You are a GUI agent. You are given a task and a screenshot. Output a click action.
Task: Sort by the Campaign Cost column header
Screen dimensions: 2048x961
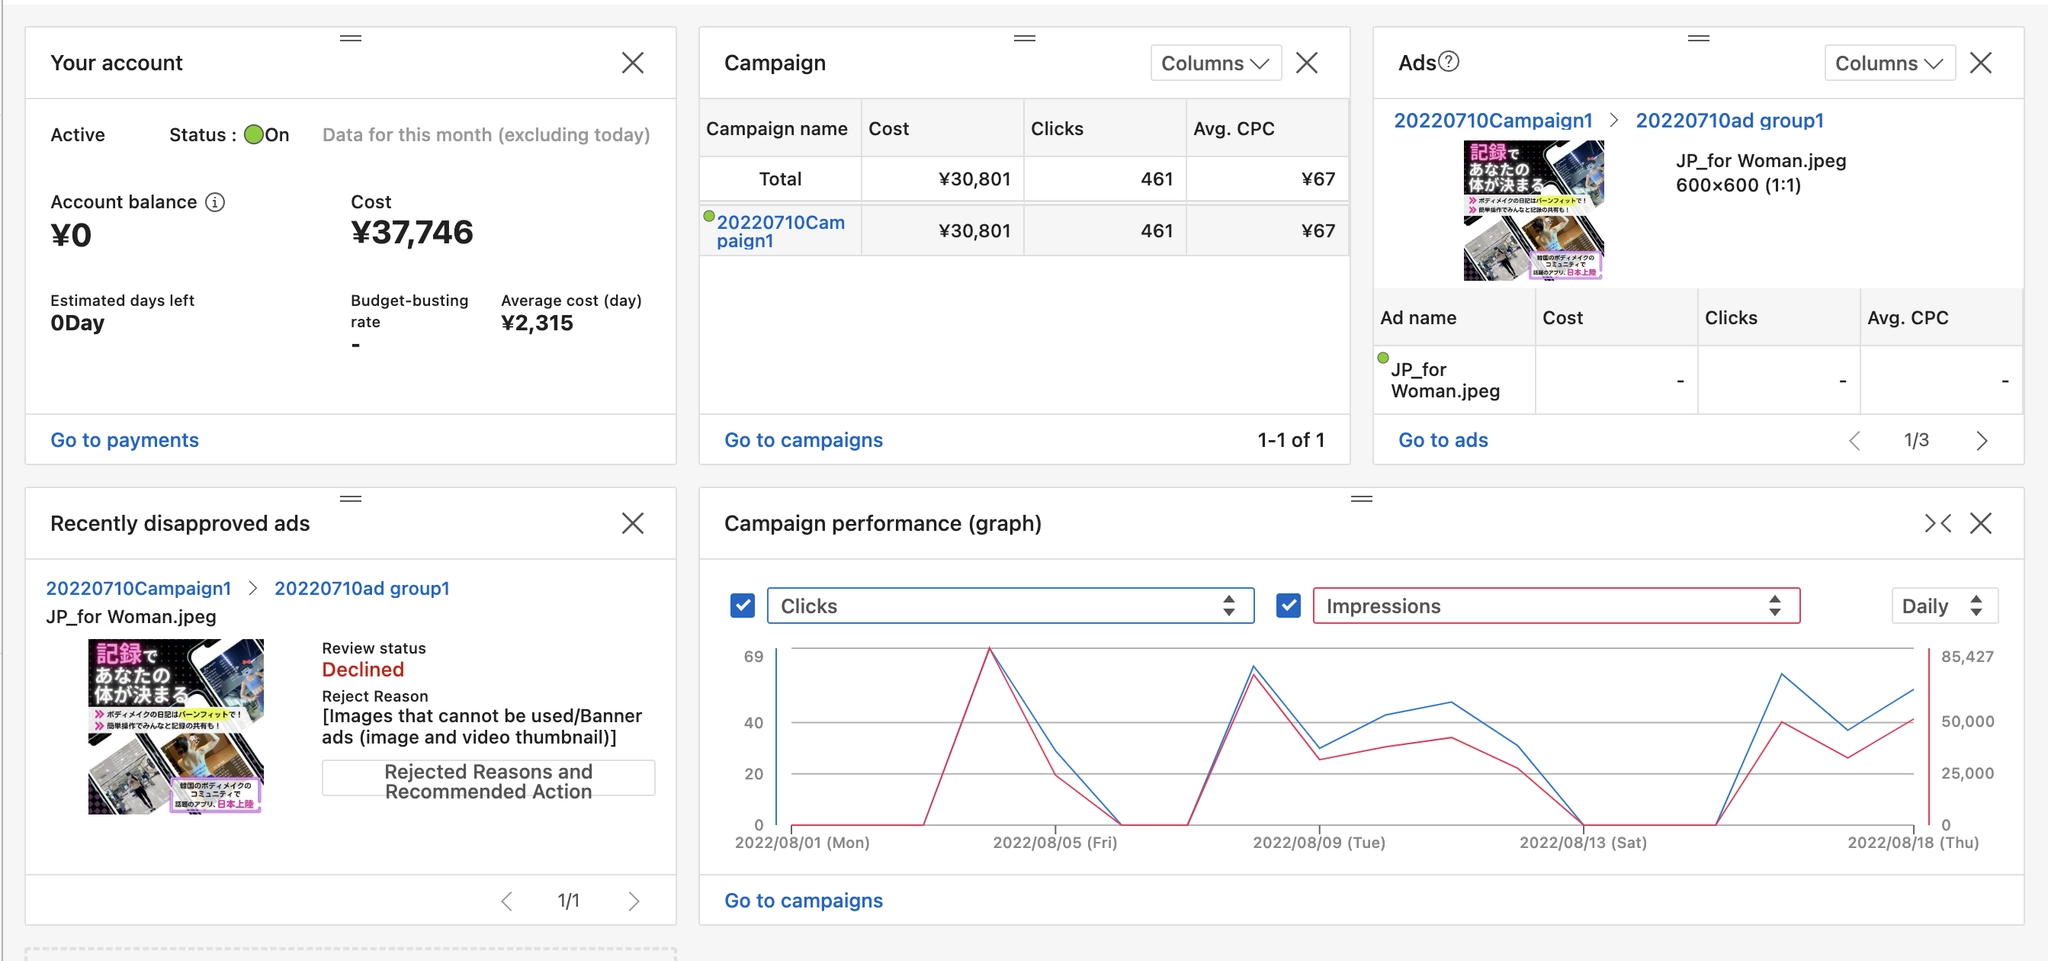pyautogui.click(x=889, y=129)
